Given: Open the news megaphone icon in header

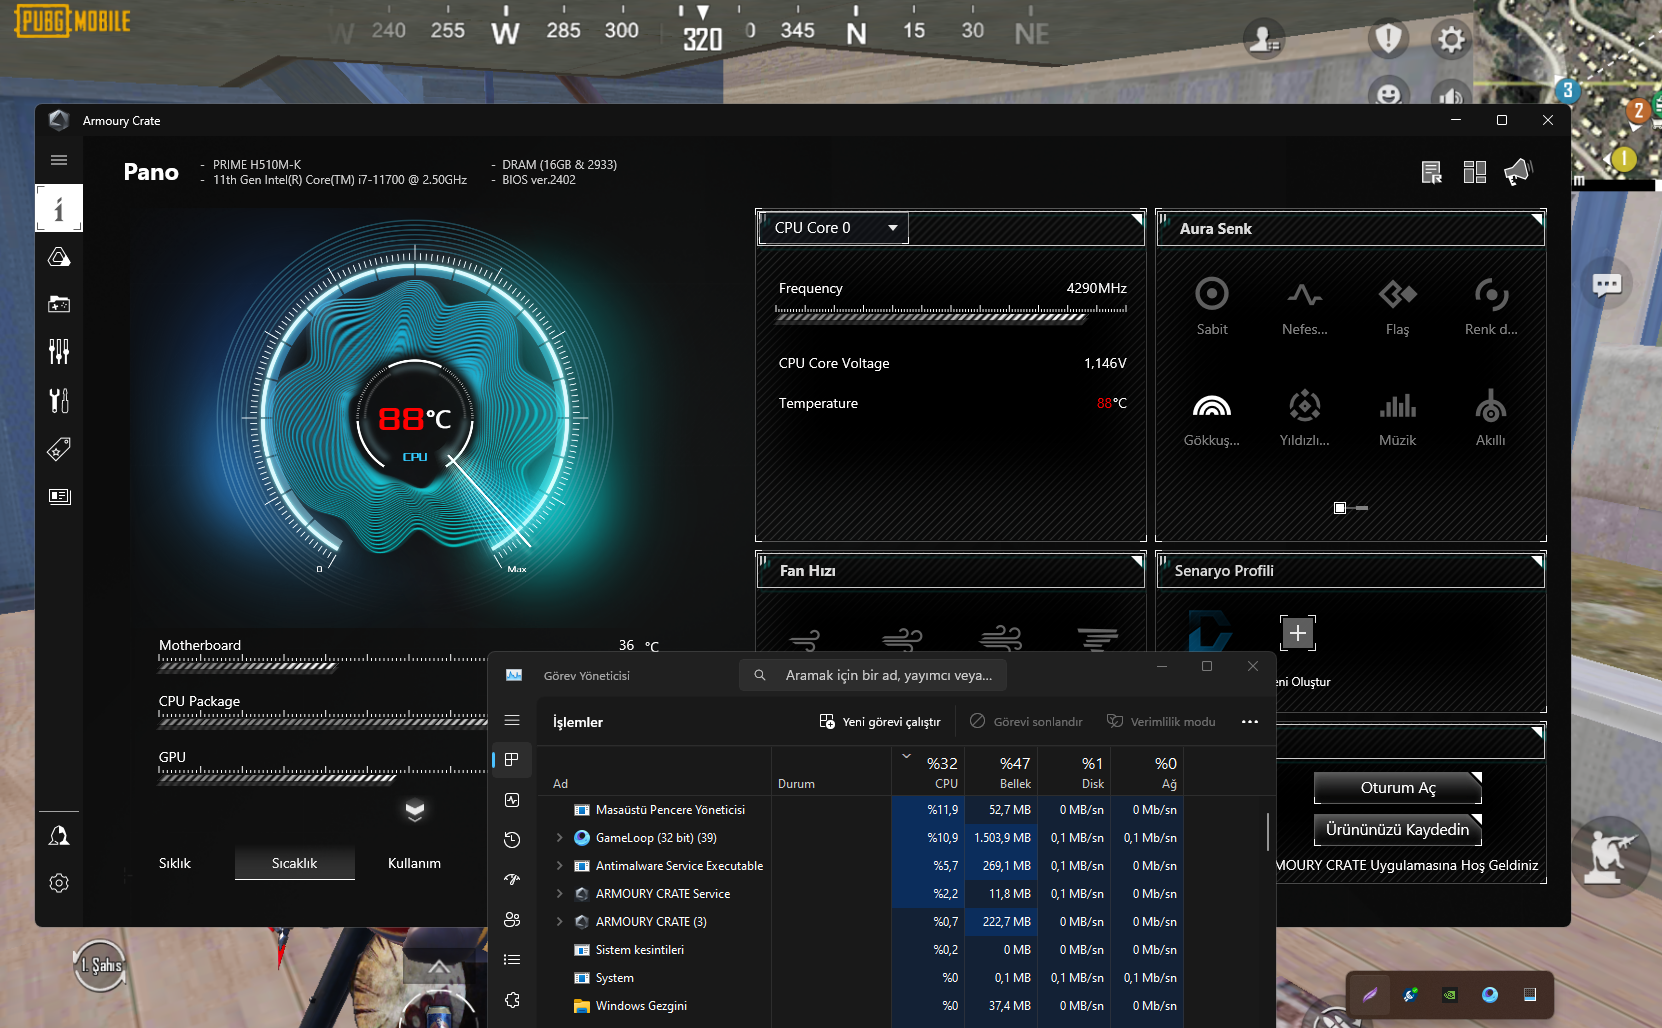Looking at the screenshot, I should (x=1517, y=172).
